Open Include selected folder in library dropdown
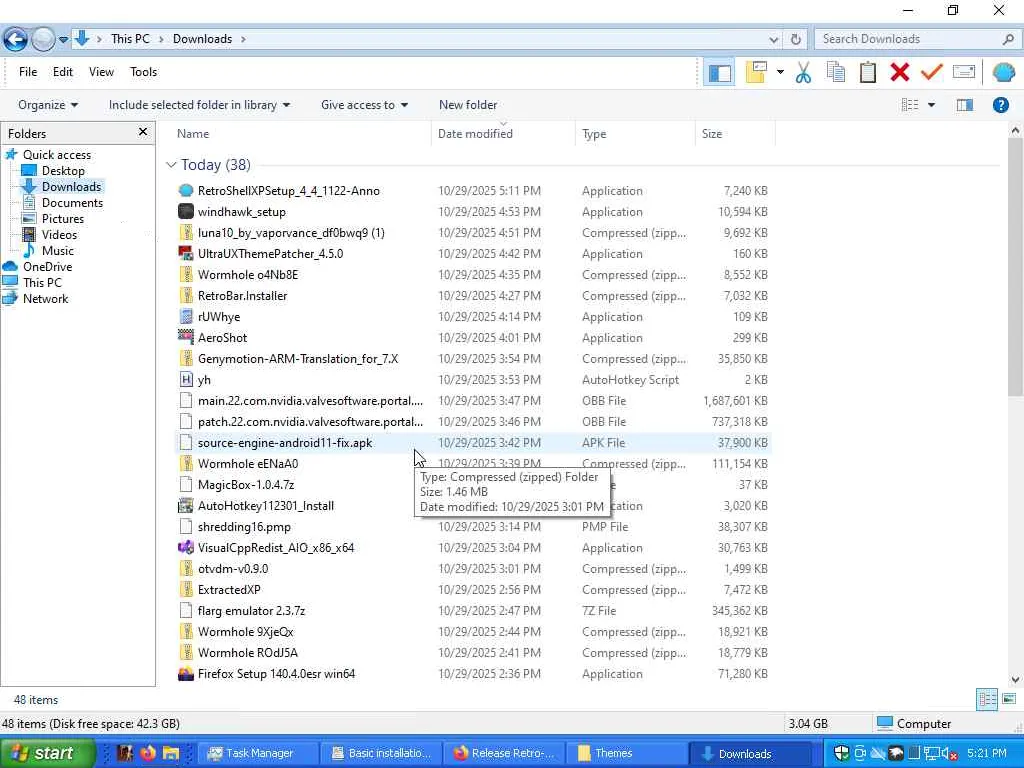The height and width of the screenshot is (768, 1024). (x=199, y=105)
